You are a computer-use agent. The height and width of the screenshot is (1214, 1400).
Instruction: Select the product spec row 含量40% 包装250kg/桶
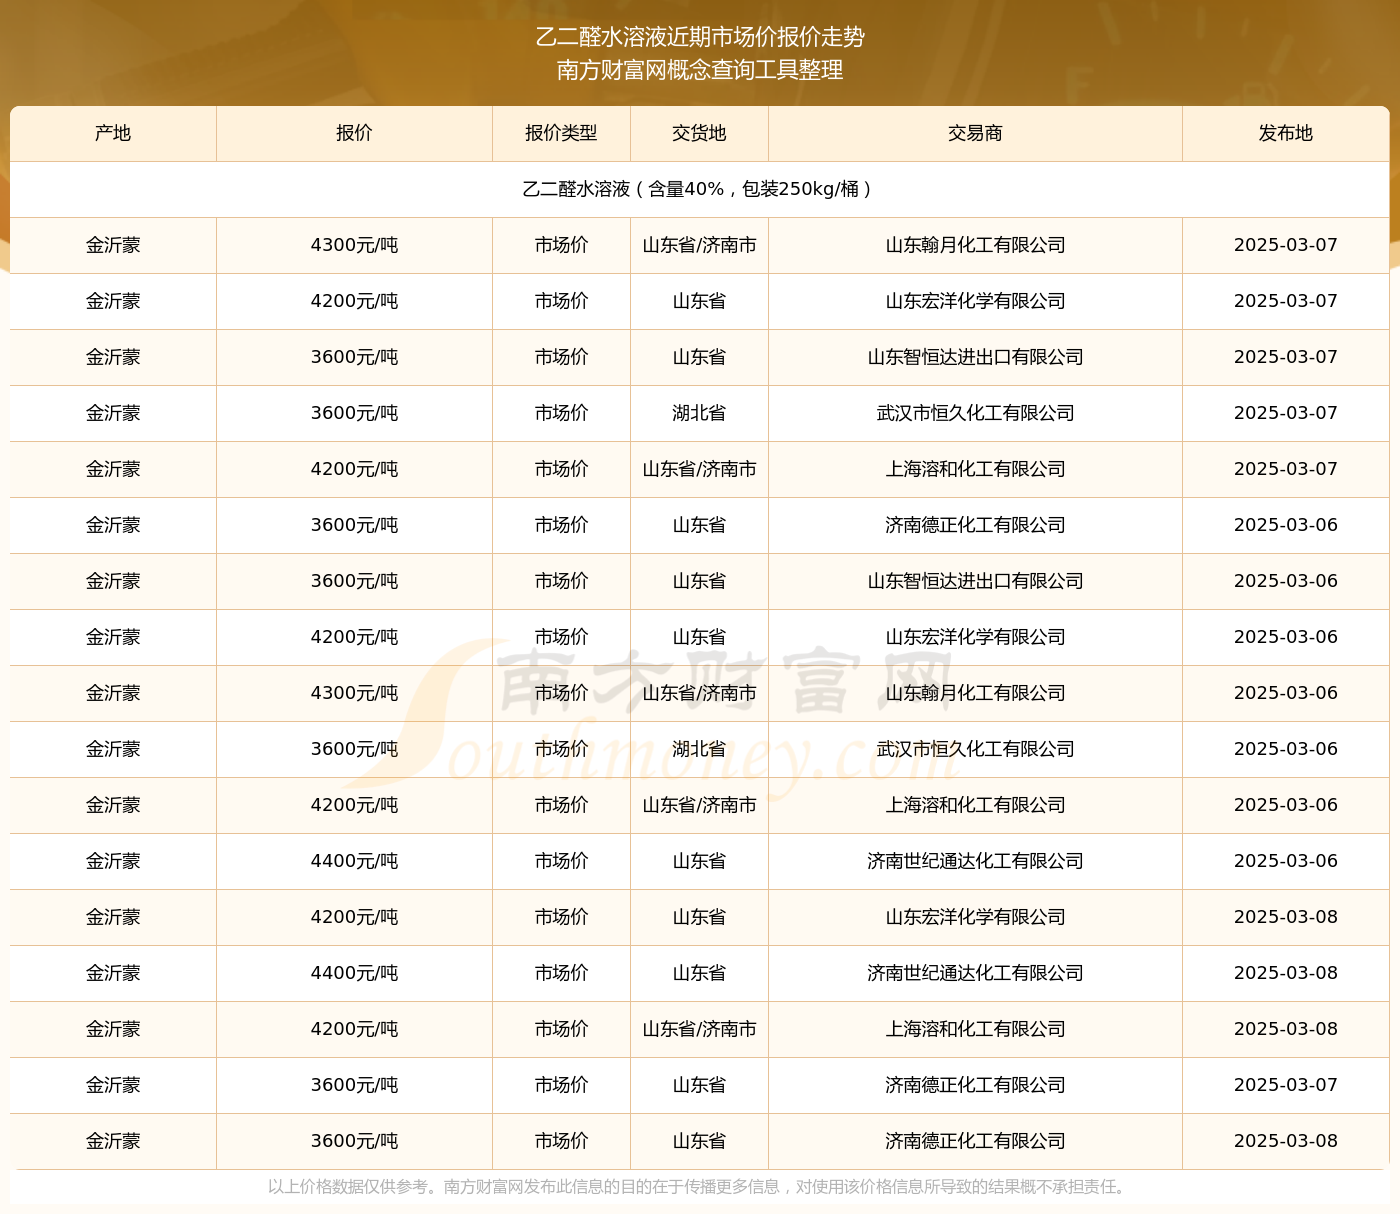699,189
